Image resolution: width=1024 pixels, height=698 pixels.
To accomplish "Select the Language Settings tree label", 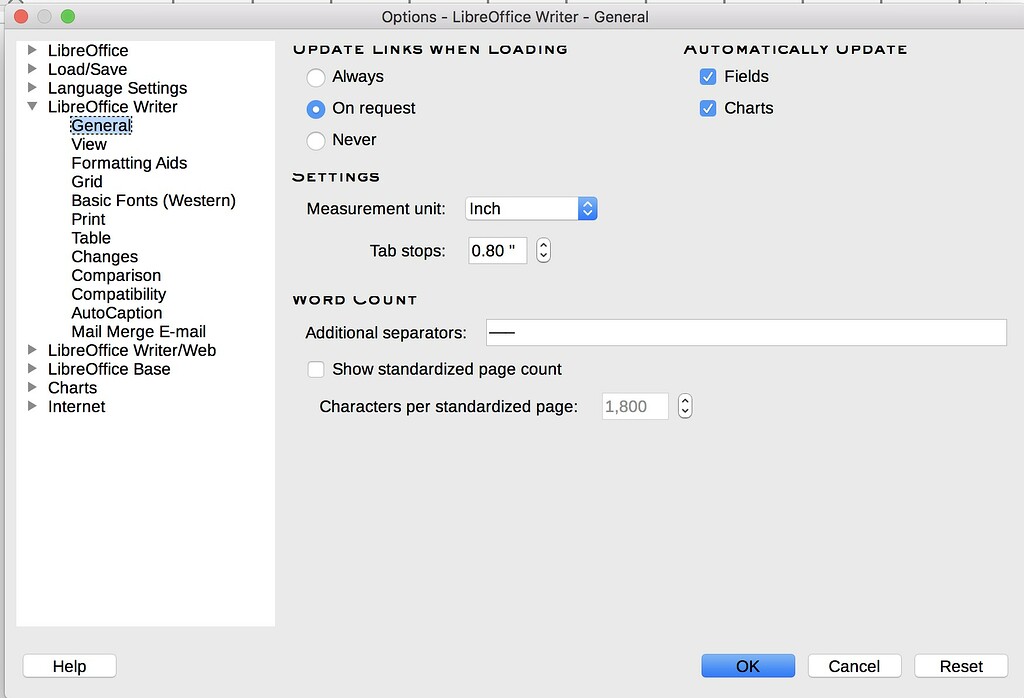I will [118, 88].
